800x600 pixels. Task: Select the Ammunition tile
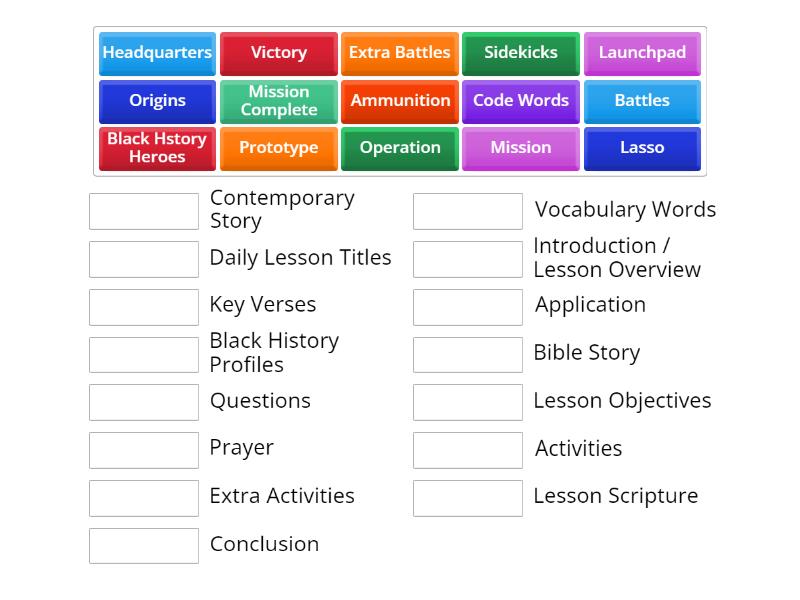point(399,100)
